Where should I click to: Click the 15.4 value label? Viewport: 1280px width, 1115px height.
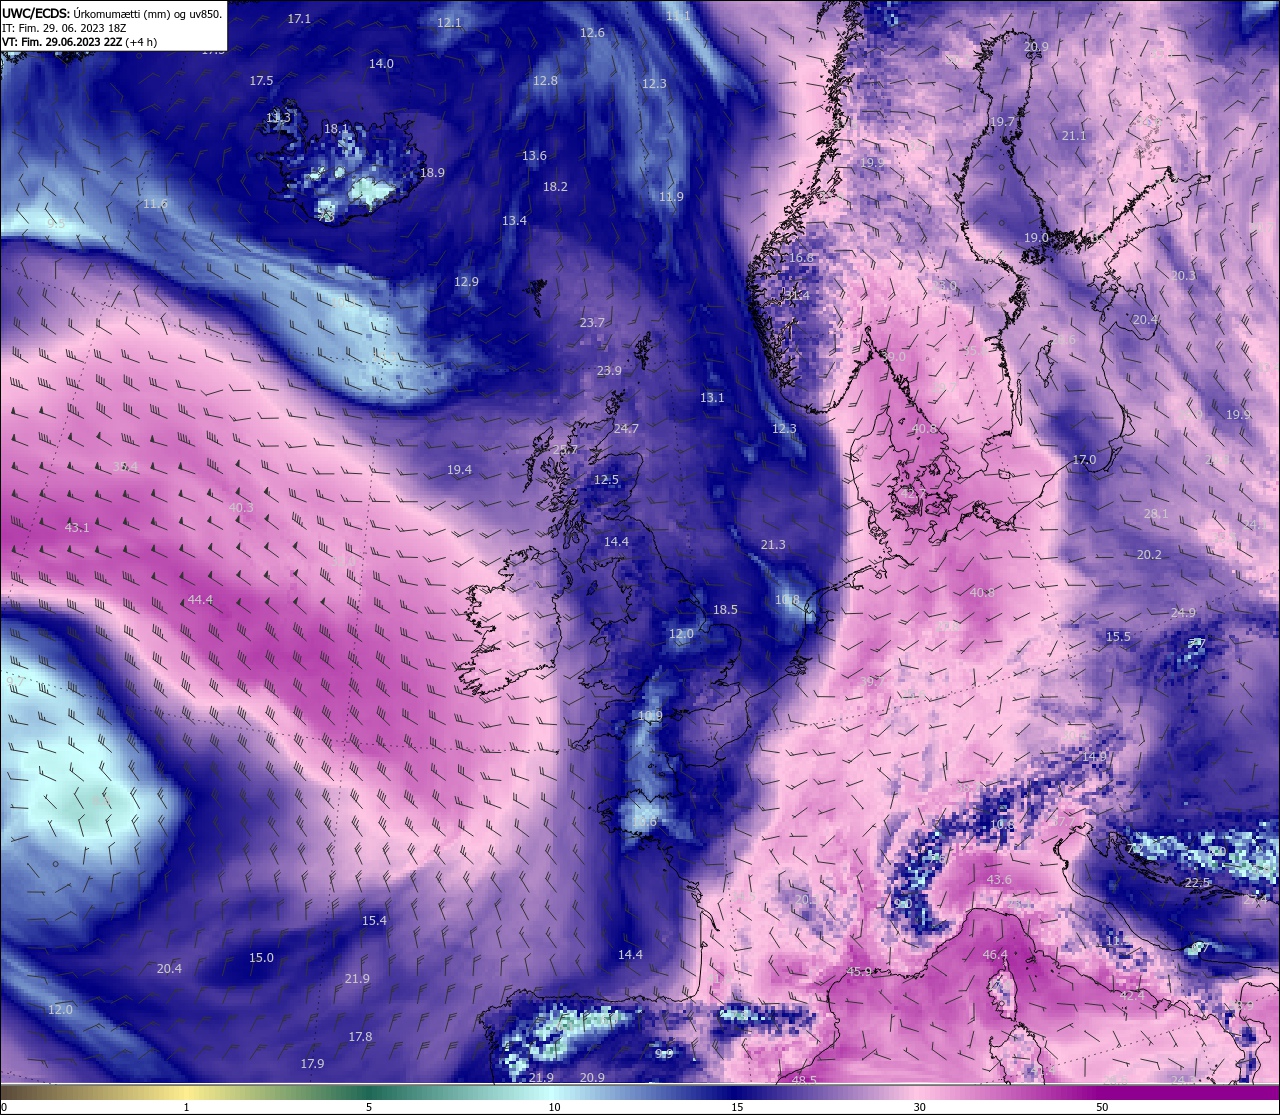(x=374, y=921)
